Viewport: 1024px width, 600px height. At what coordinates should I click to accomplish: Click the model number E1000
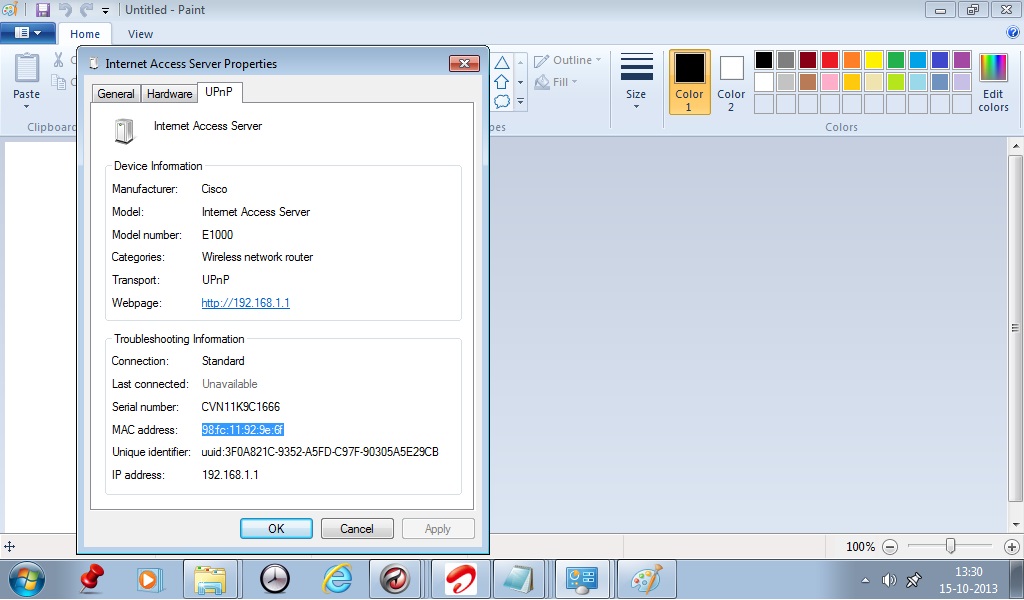click(217, 234)
